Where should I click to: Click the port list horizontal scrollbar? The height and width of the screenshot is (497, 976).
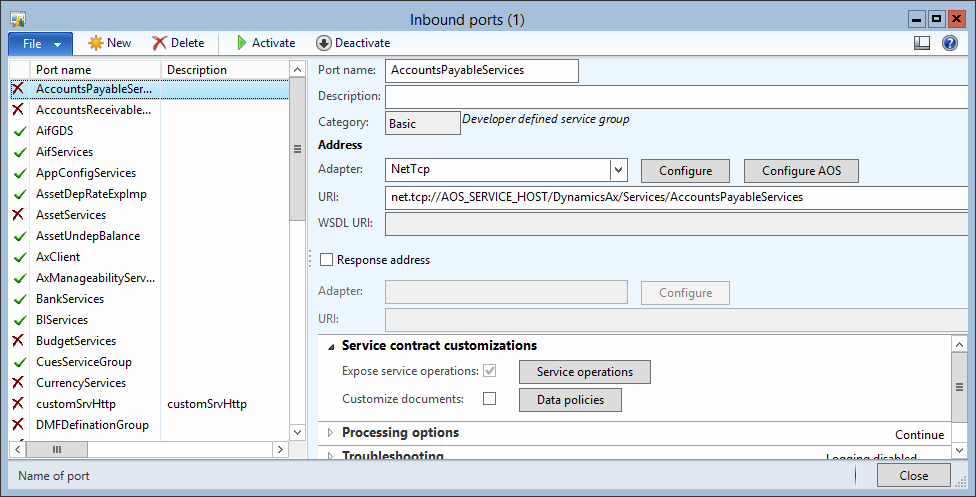click(150, 449)
